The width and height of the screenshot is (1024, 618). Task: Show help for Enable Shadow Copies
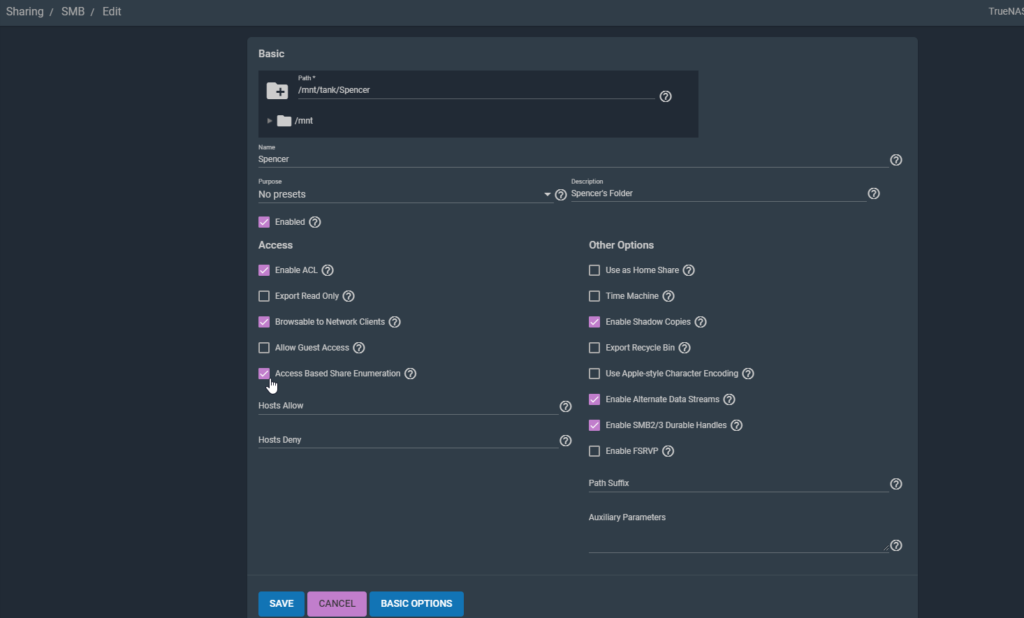700,322
